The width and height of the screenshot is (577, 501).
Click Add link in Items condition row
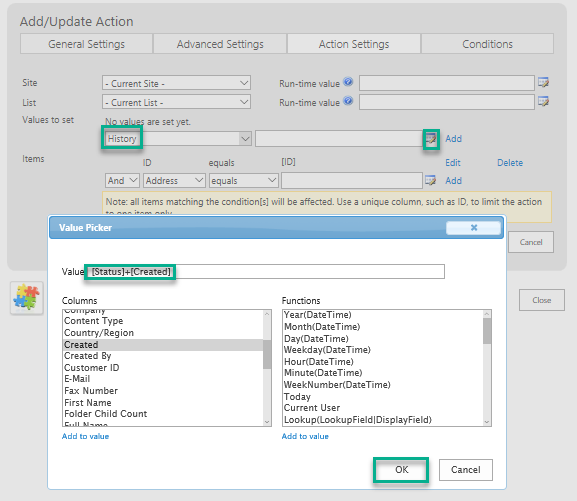pyautogui.click(x=453, y=180)
